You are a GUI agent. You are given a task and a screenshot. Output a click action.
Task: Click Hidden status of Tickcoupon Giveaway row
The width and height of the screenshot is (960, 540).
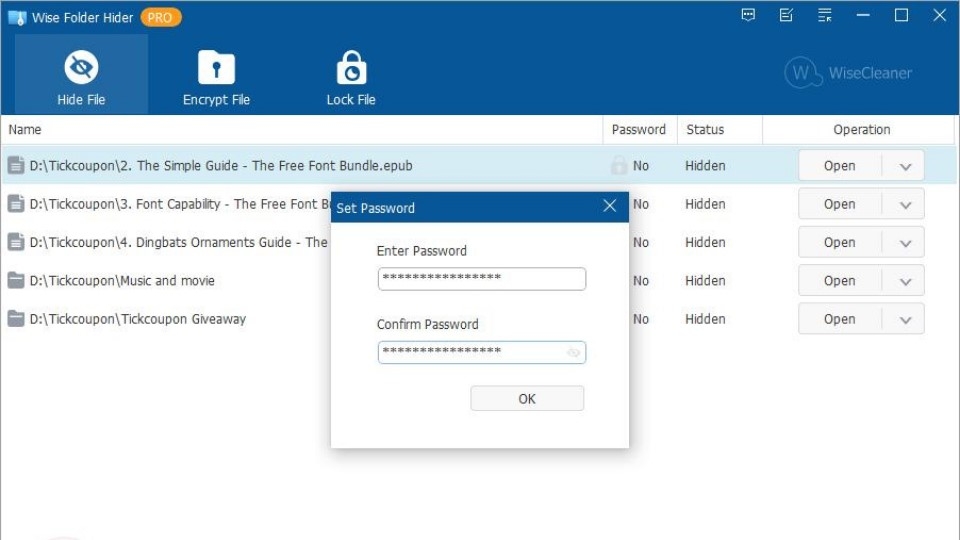[x=705, y=319]
